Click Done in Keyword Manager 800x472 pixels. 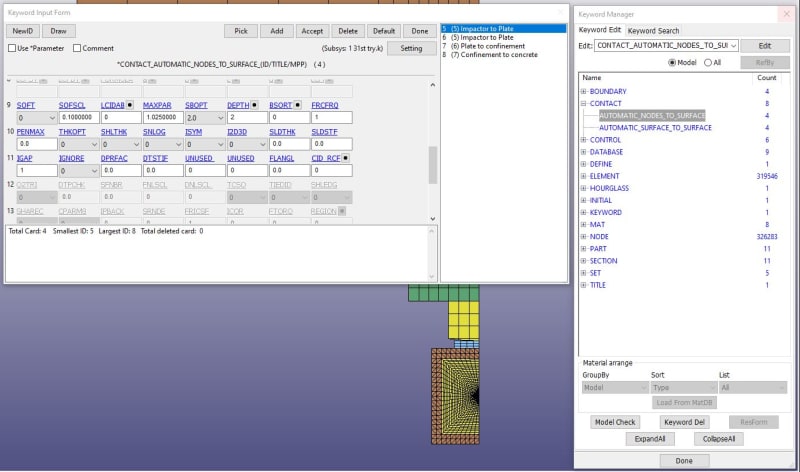684,461
